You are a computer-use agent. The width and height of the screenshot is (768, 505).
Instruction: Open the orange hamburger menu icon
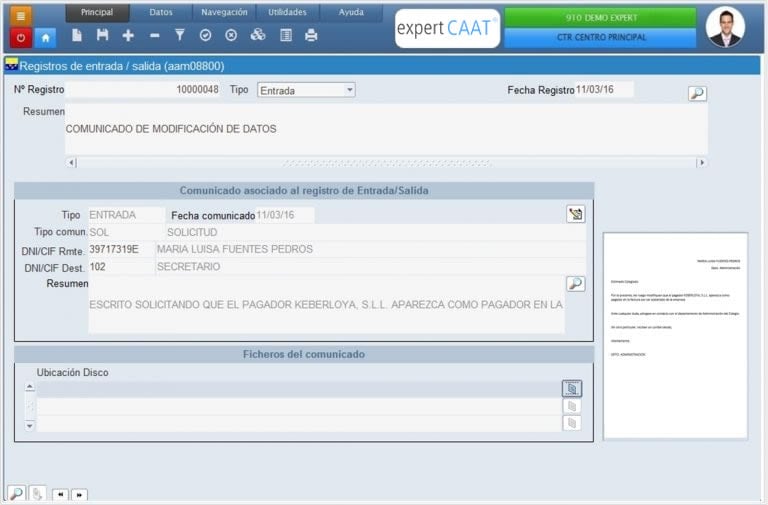[x=21, y=16]
